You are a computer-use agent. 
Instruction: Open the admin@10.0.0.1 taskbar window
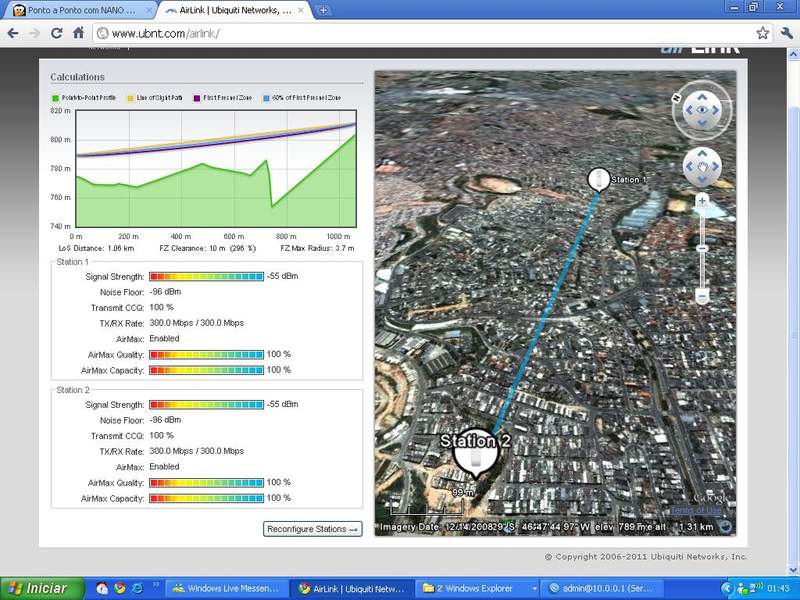(601, 589)
